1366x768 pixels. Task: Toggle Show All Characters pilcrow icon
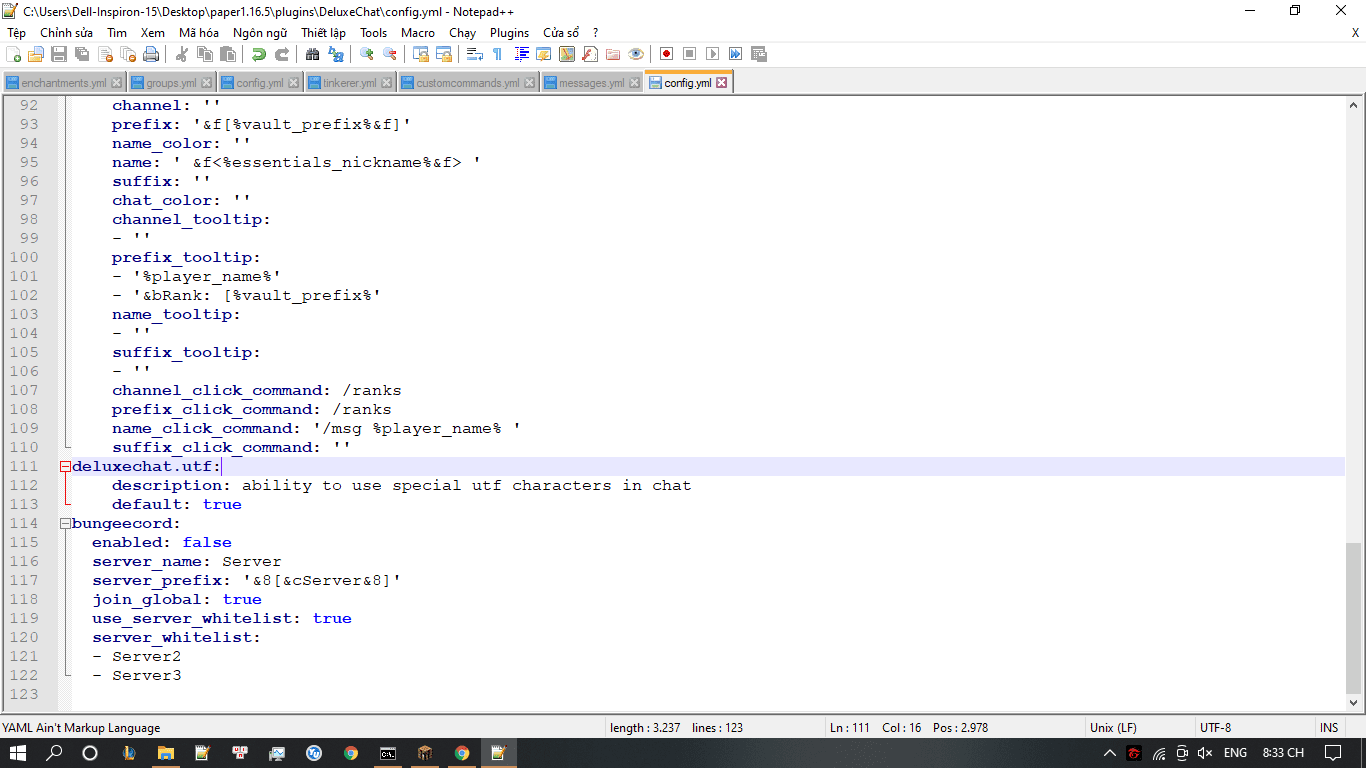coord(497,54)
